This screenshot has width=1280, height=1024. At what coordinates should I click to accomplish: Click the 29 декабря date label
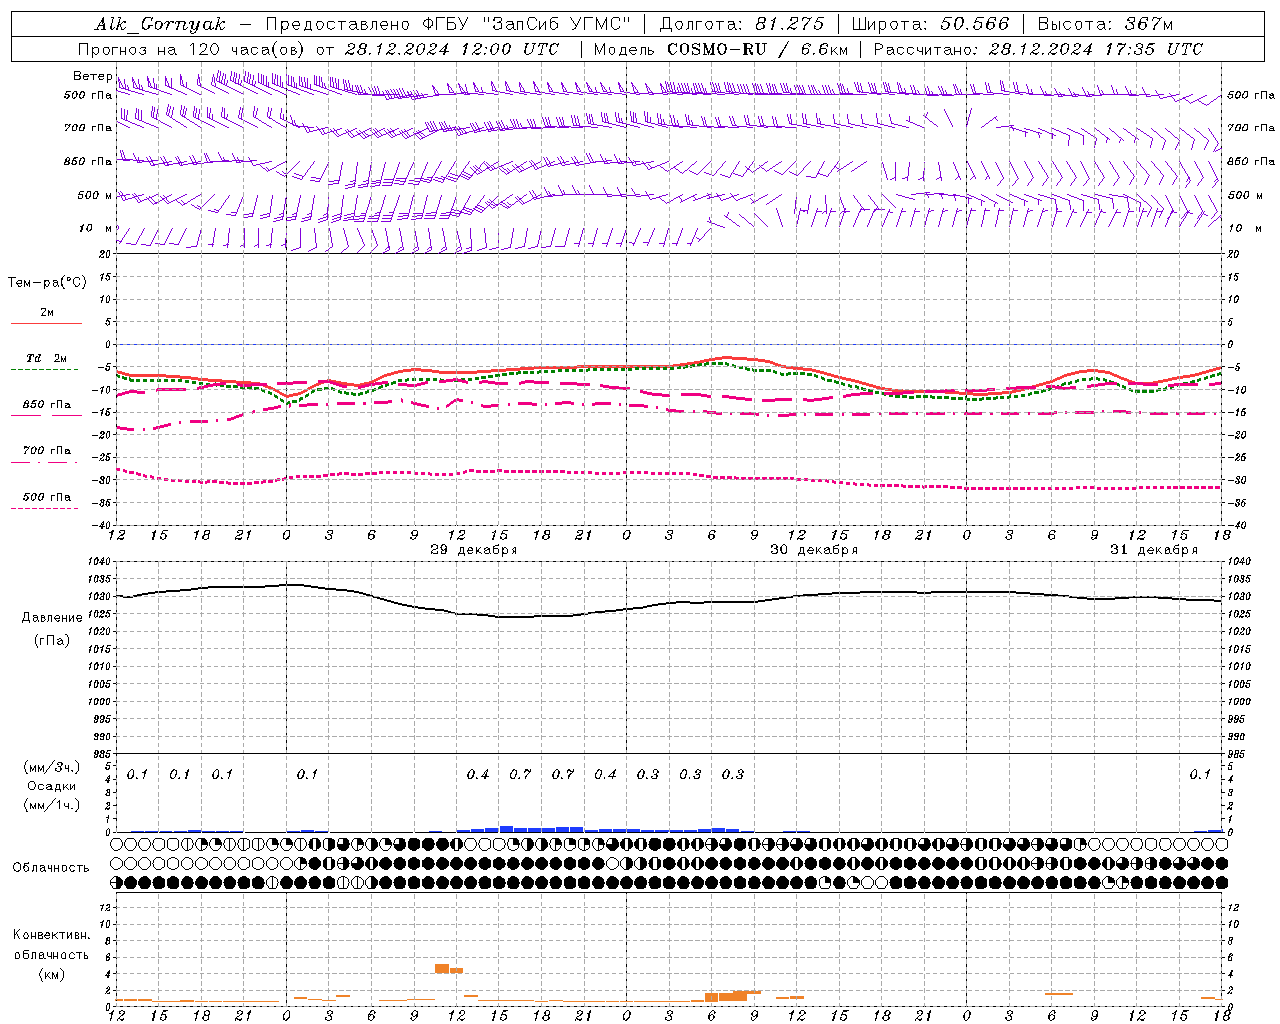(x=473, y=549)
